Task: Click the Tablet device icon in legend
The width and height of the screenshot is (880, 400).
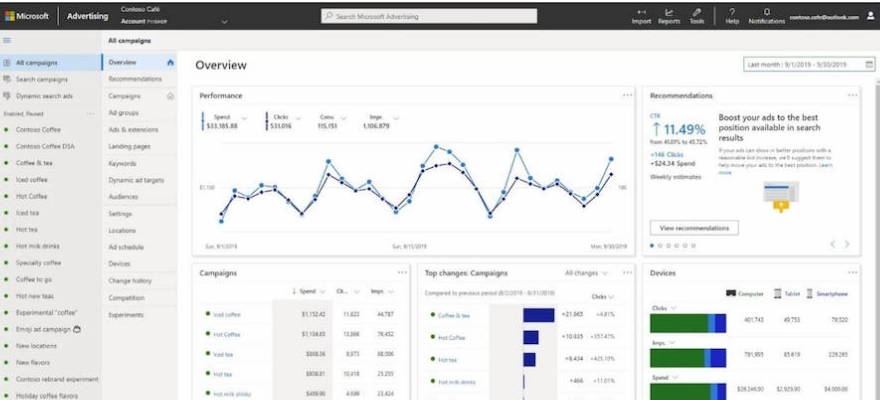Action: (777, 293)
